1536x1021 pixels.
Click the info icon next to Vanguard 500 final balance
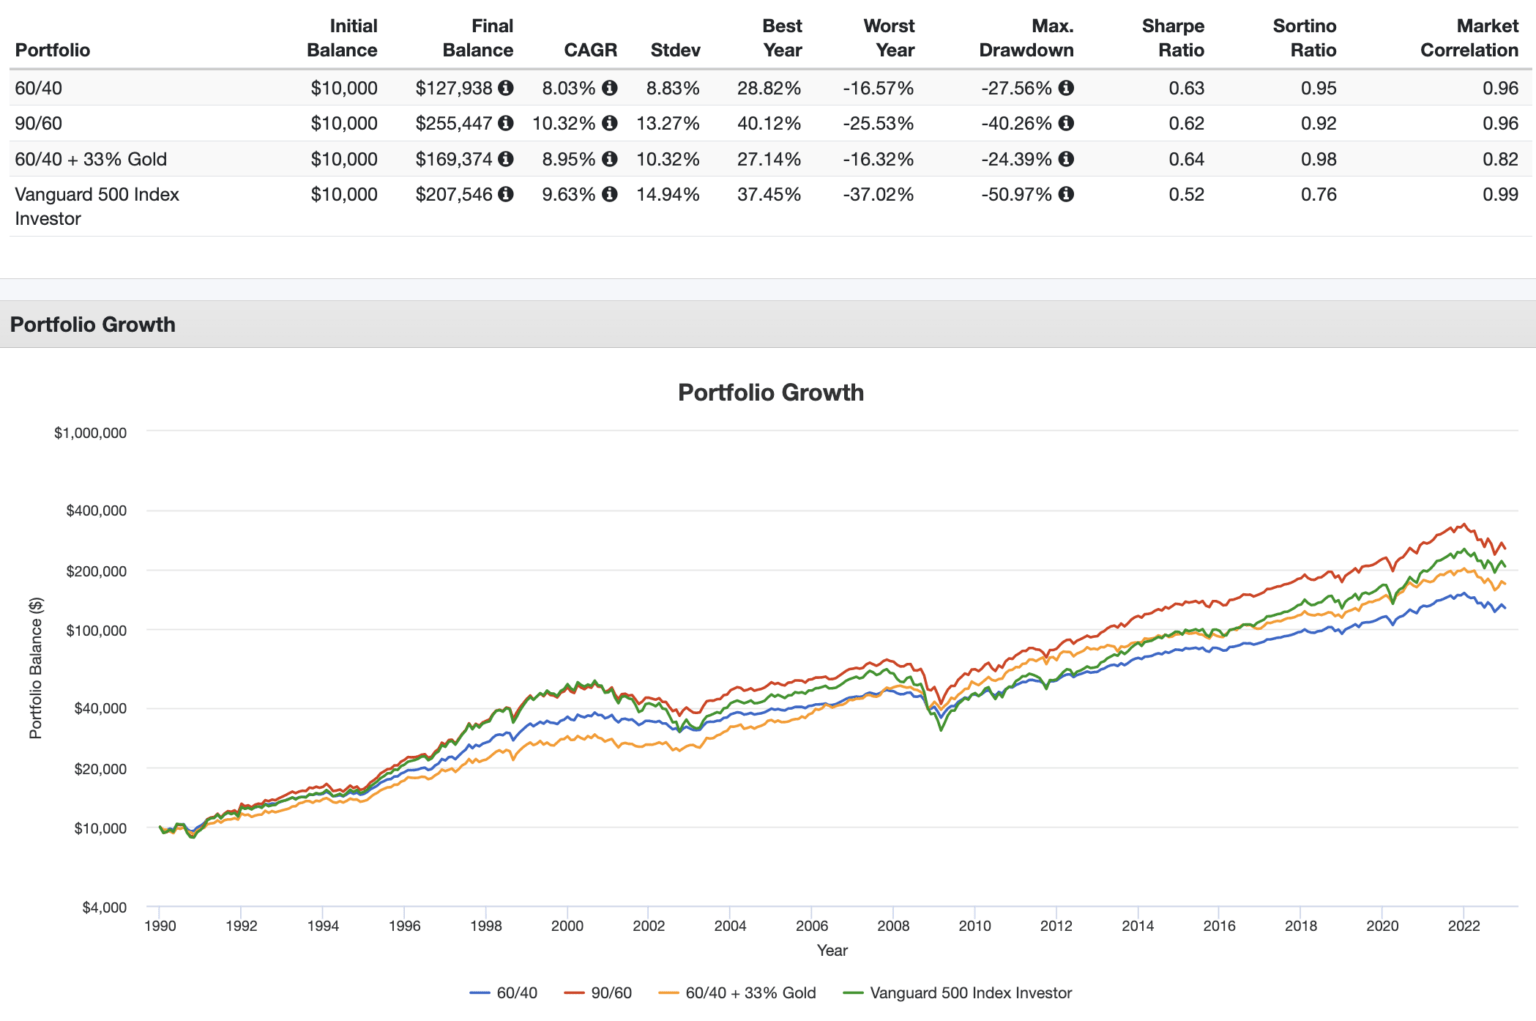coord(507,195)
